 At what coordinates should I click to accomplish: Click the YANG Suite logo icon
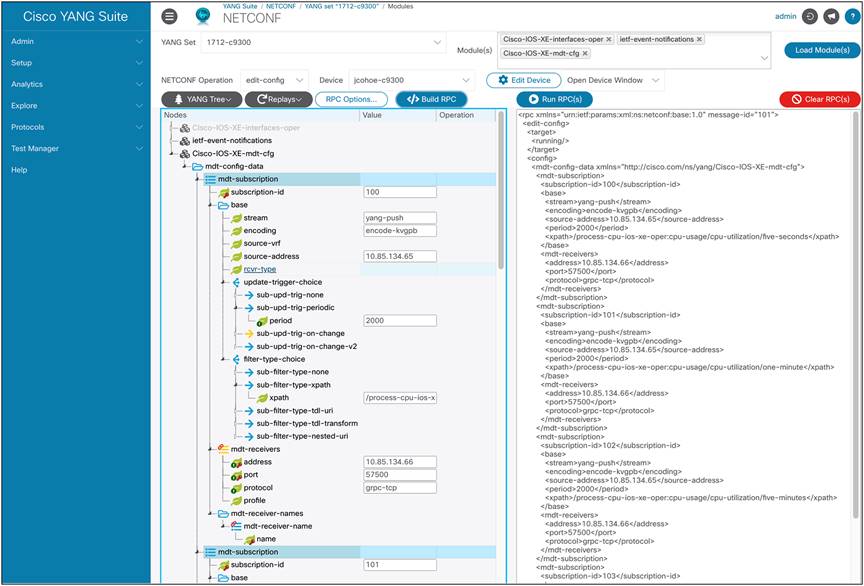pyautogui.click(x=203, y=17)
